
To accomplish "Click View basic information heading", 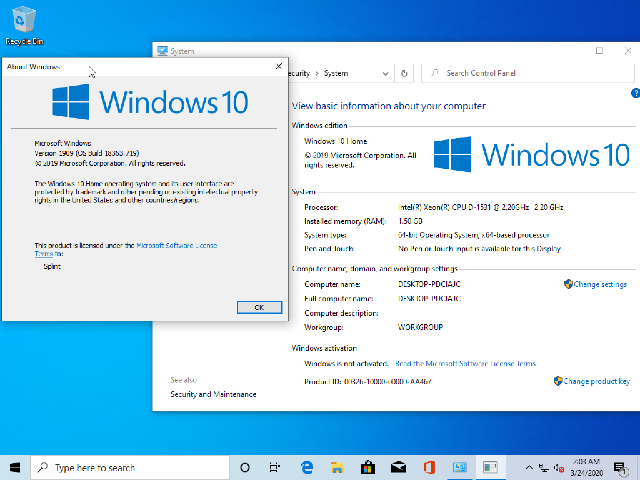I will click(x=389, y=106).
